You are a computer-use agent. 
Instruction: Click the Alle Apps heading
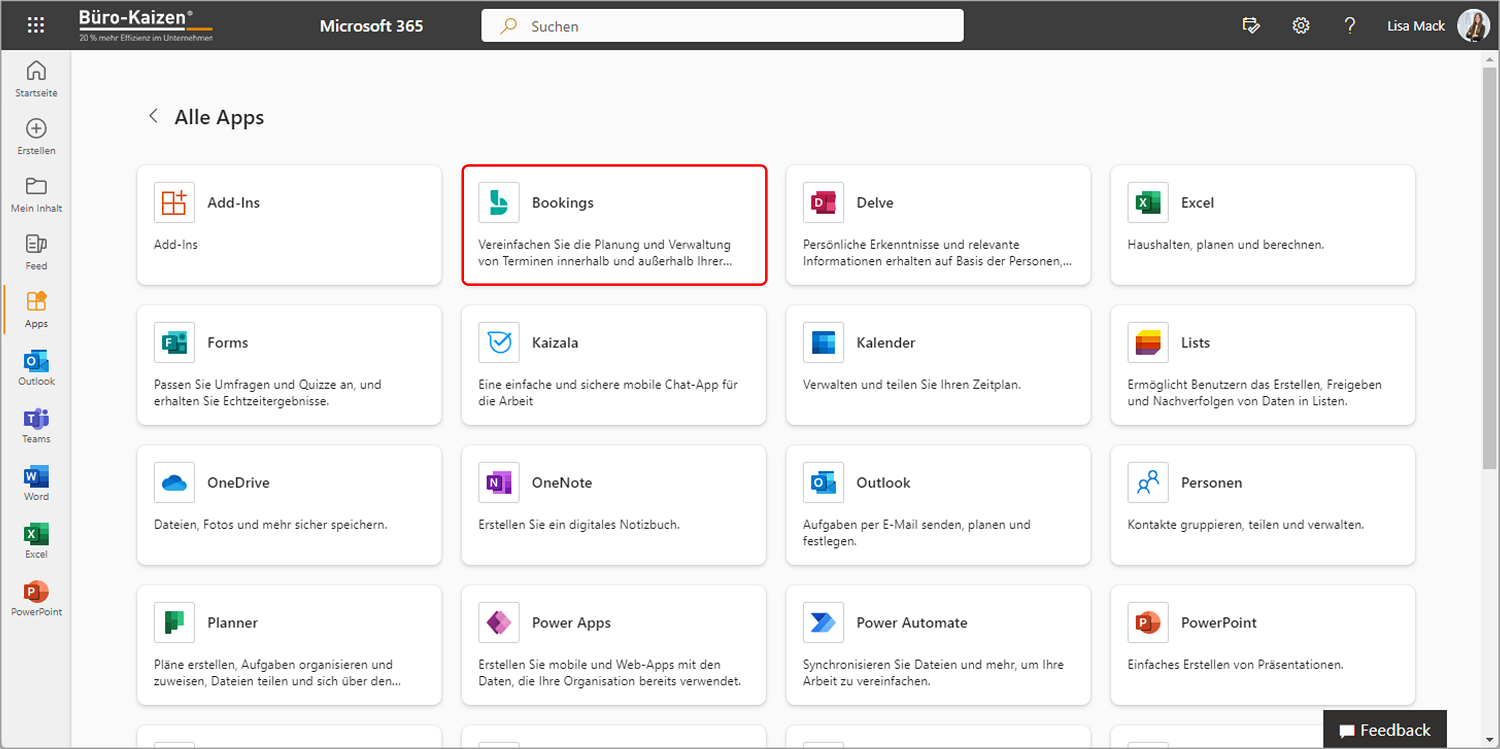(x=219, y=117)
